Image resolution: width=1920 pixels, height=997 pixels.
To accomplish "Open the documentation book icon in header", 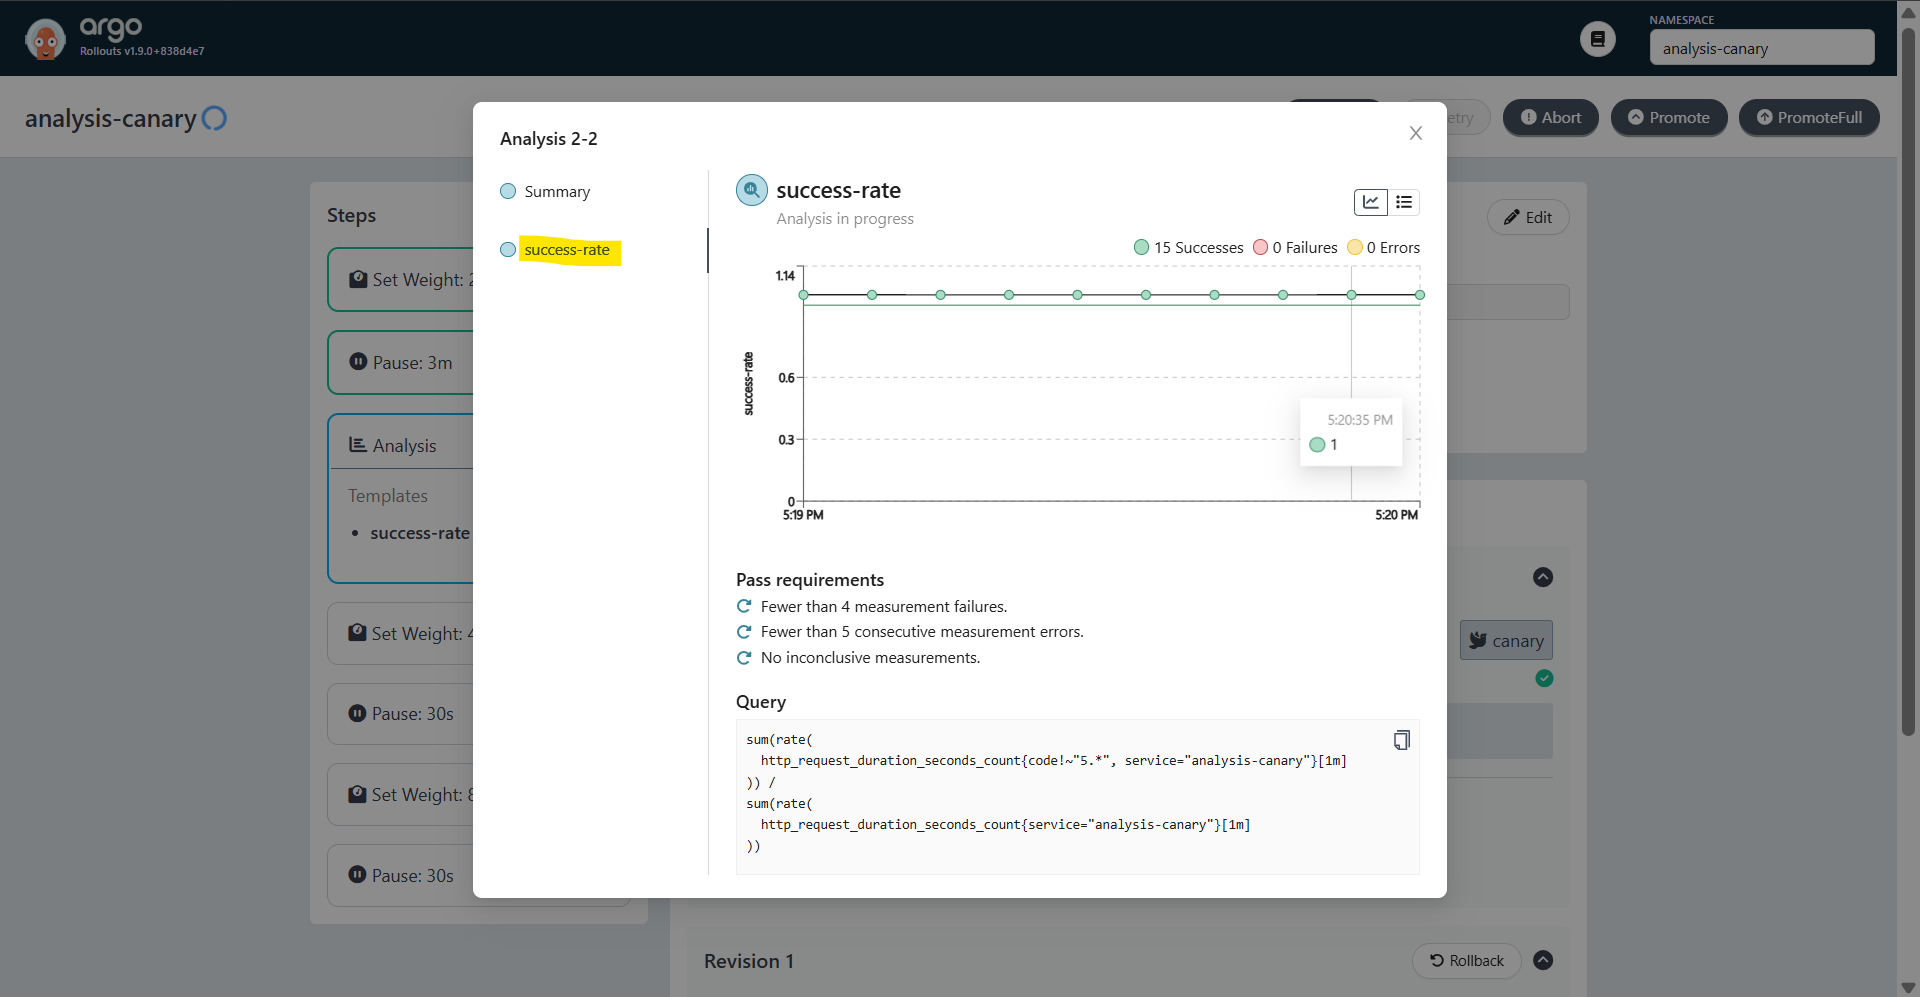I will coord(1597,39).
